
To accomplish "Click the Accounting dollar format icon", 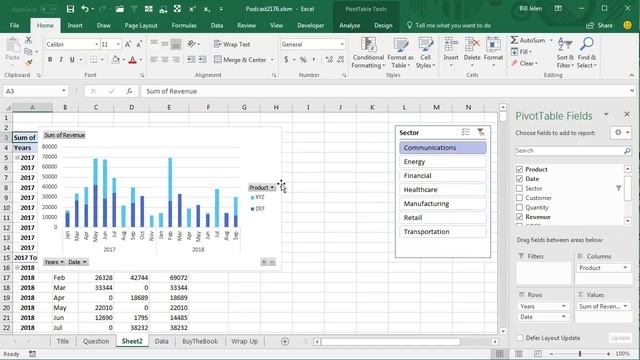I will 286,60.
